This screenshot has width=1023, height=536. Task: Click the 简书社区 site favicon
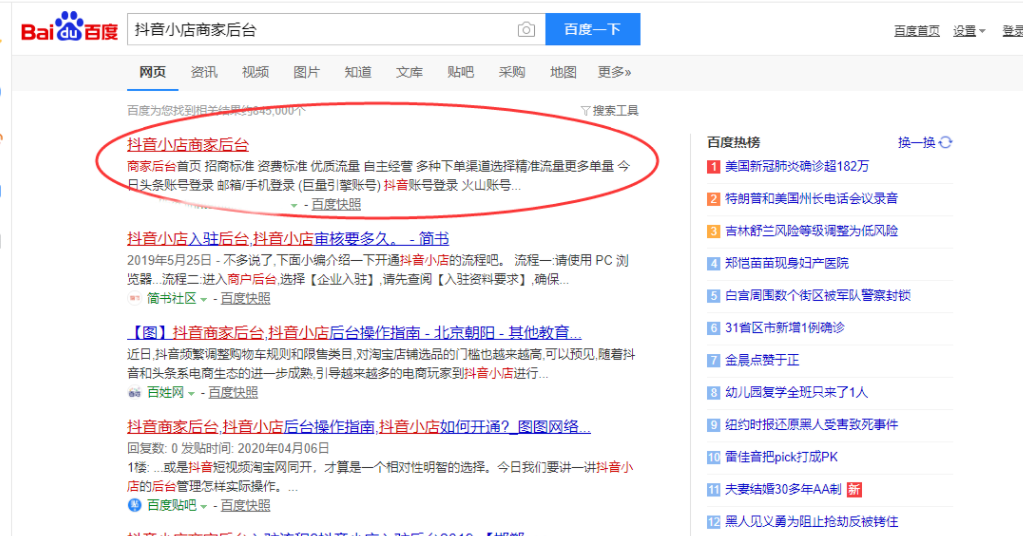pos(134,298)
